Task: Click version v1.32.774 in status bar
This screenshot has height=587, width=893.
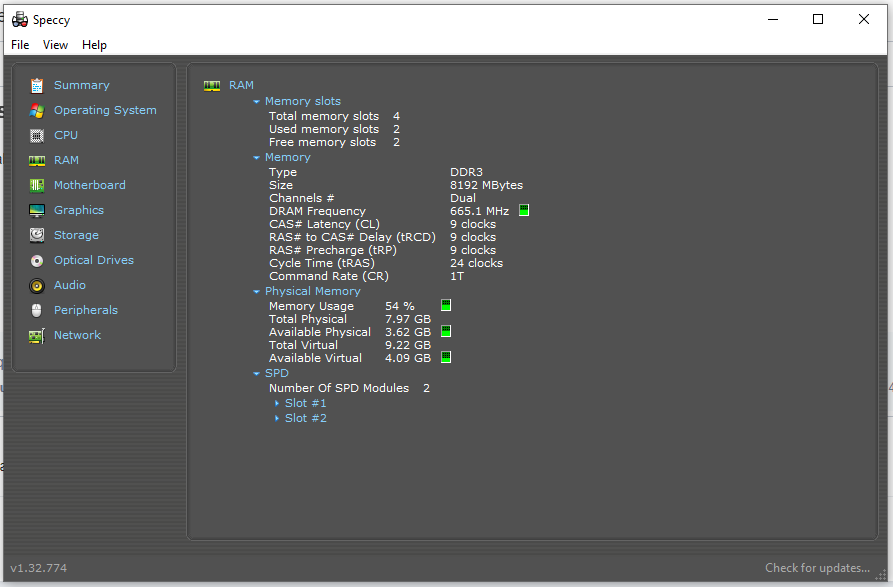Action: [38, 568]
